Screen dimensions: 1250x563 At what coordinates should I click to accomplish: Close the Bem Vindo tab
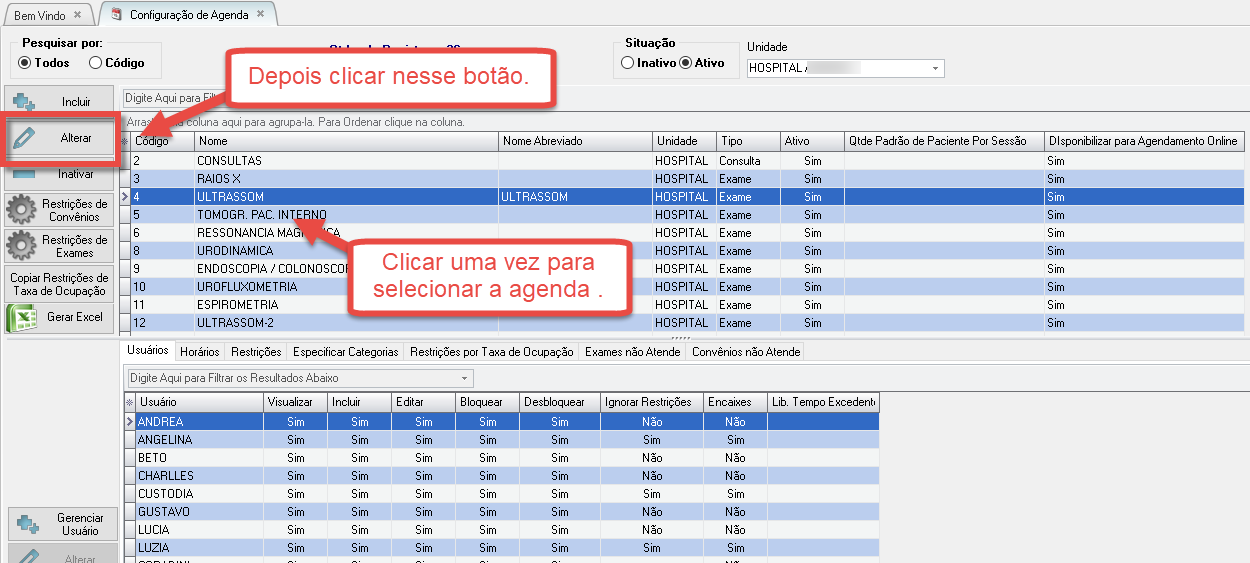[x=78, y=15]
